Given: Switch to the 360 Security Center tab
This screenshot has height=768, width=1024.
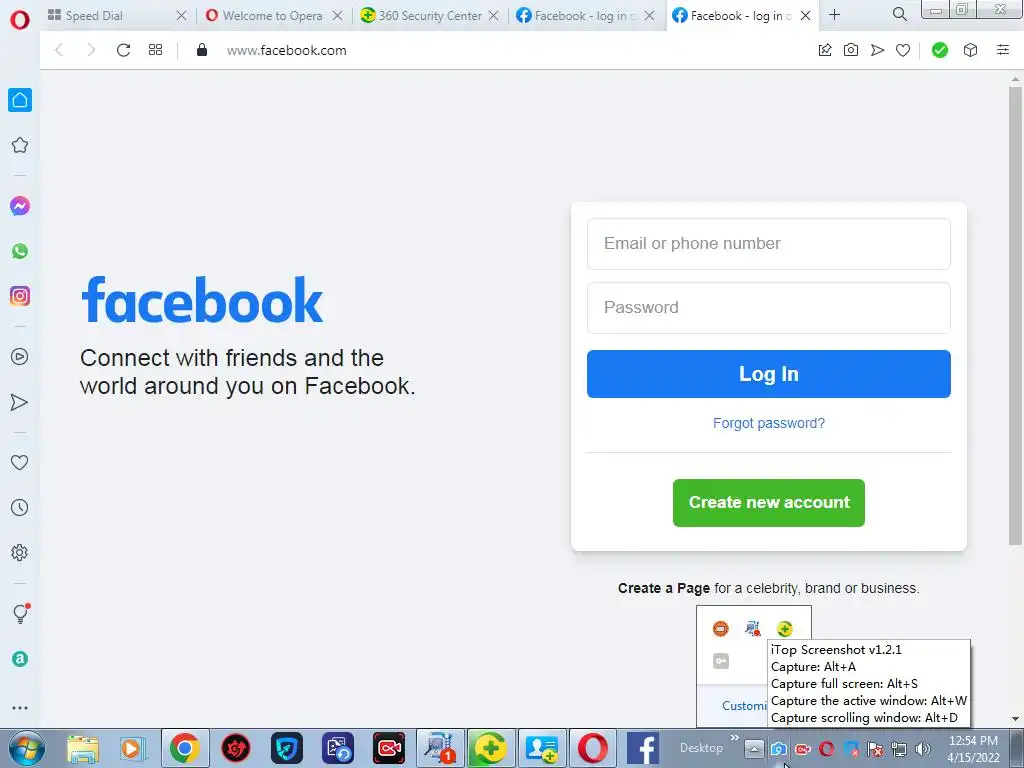Looking at the screenshot, I should [x=430, y=16].
